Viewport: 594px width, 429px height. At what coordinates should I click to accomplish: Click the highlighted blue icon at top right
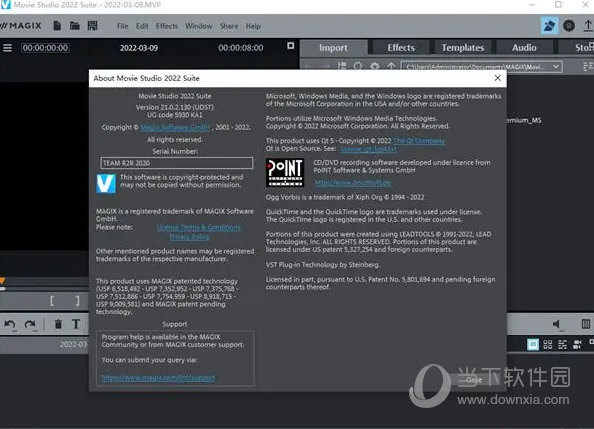click(549, 26)
